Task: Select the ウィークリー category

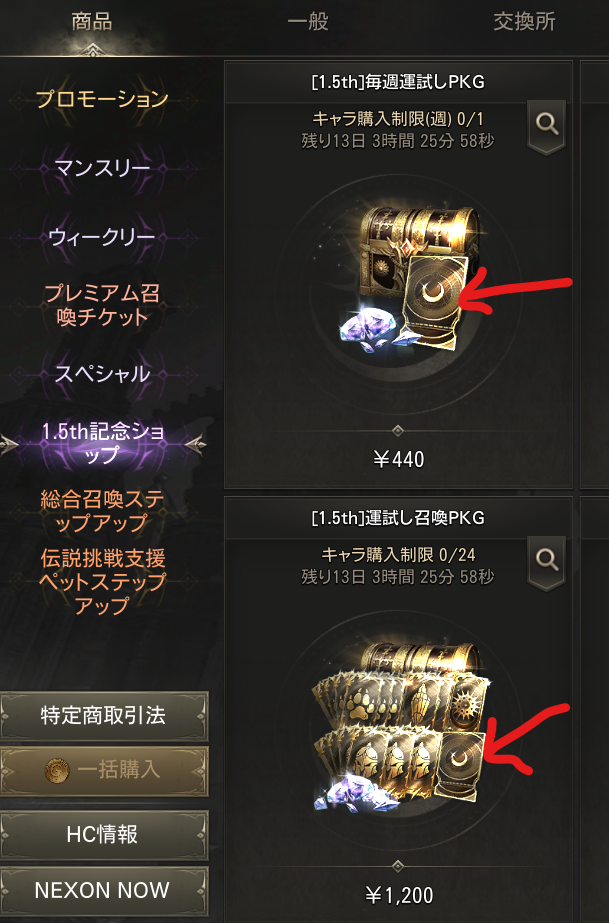Action: pos(102,237)
